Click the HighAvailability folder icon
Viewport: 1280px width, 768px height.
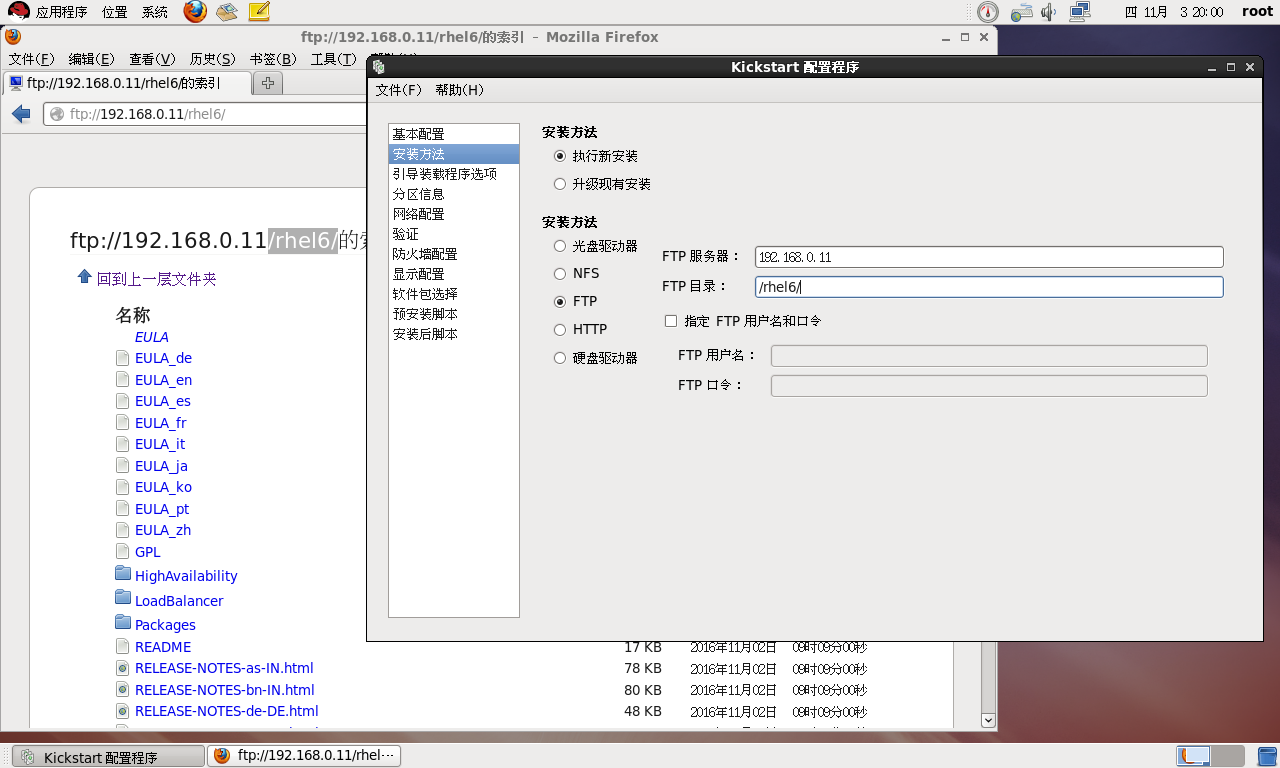tap(123, 574)
